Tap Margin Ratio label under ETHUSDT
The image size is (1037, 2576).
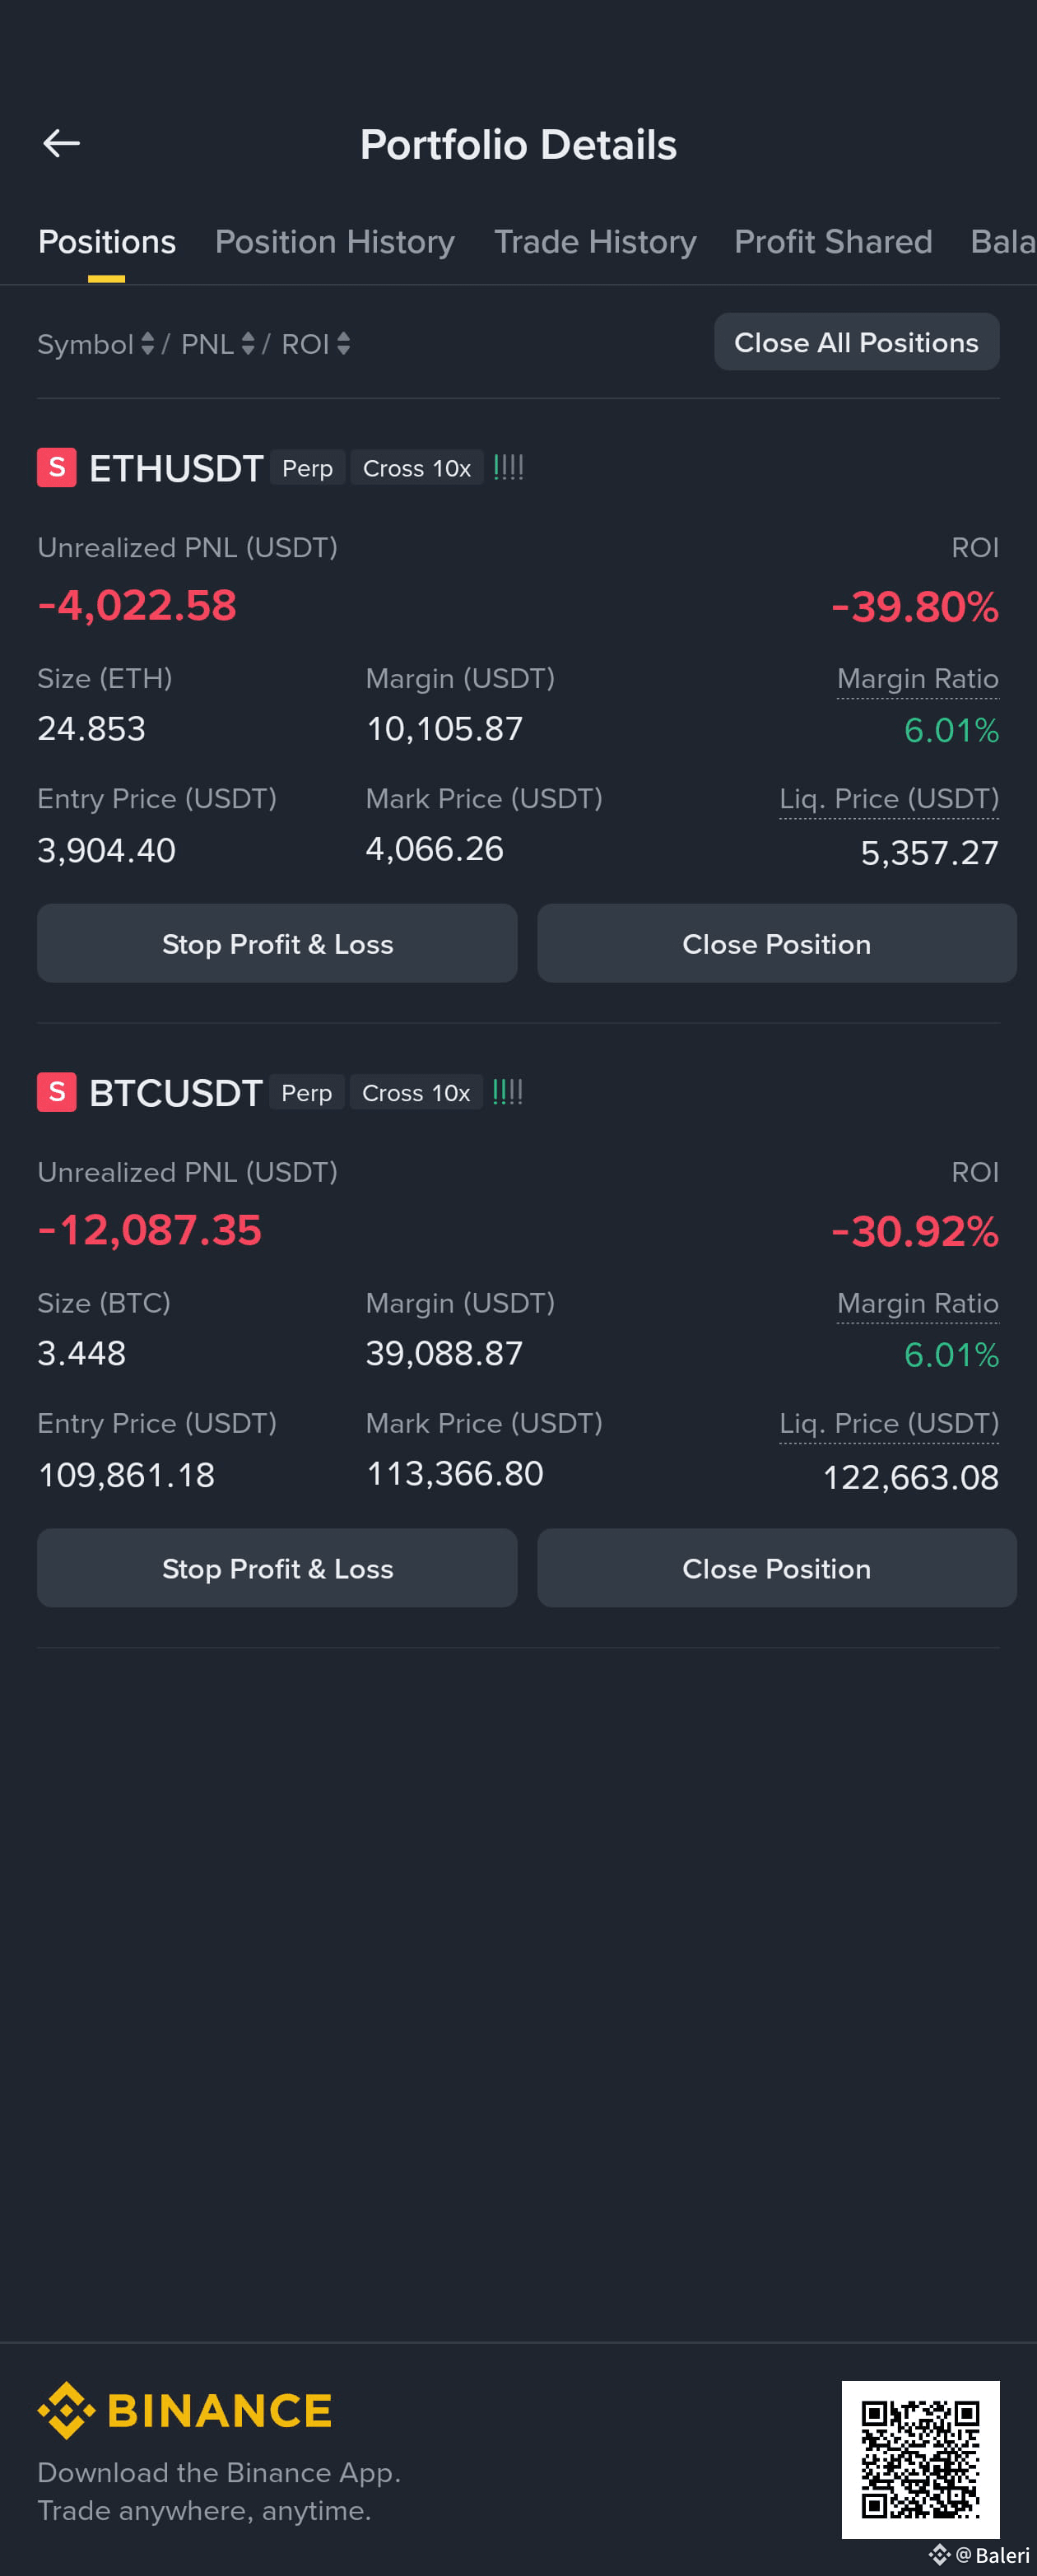pyautogui.click(x=917, y=679)
